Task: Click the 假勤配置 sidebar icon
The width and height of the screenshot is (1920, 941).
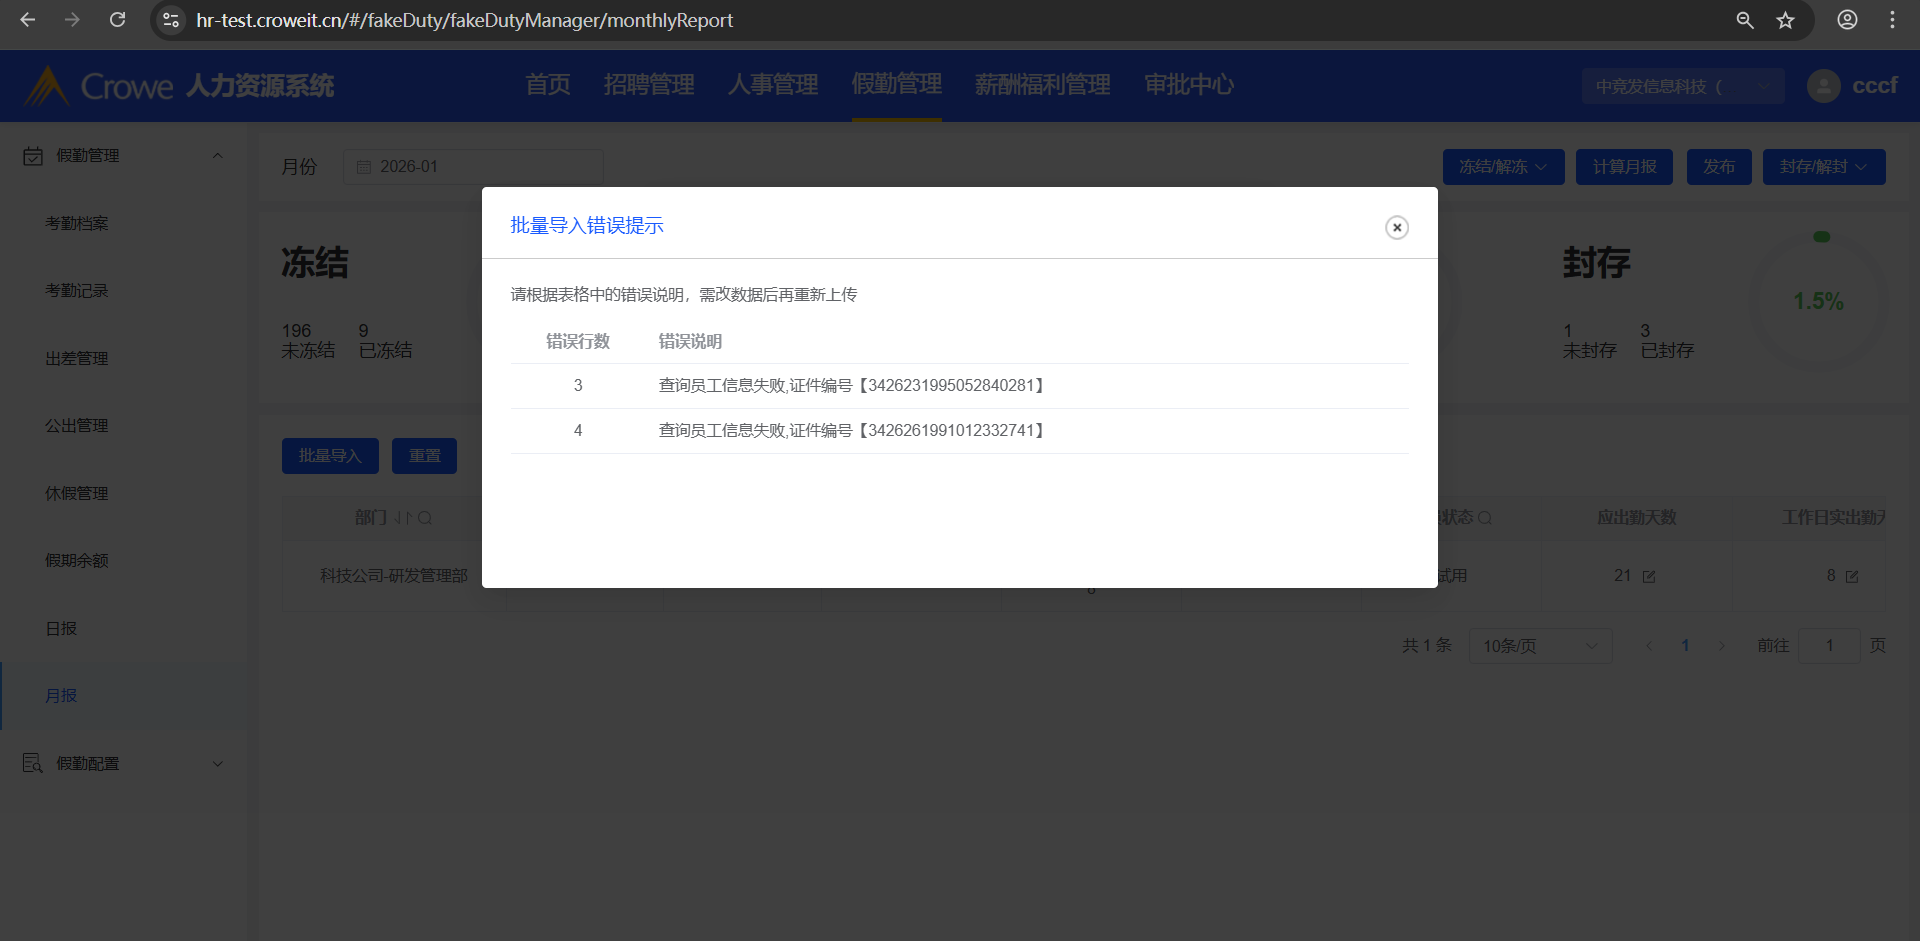Action: coord(33,764)
